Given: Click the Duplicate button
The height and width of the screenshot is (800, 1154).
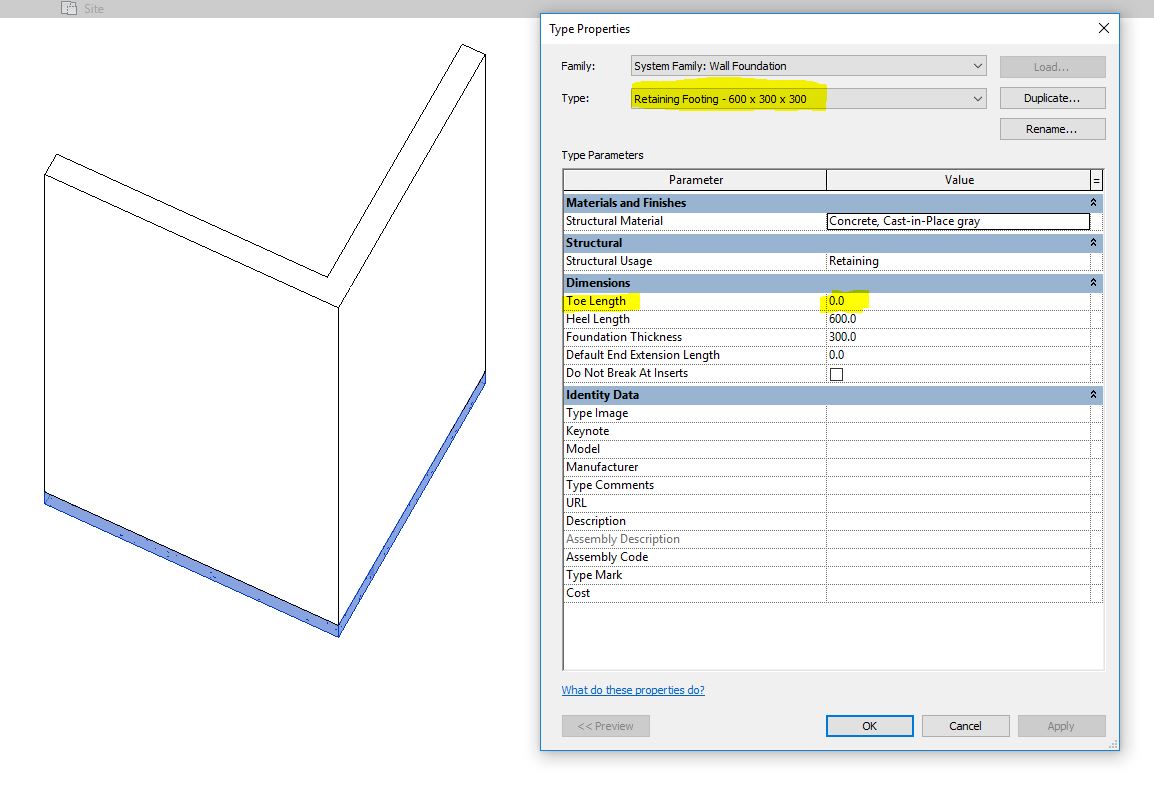Looking at the screenshot, I should [x=1052, y=98].
